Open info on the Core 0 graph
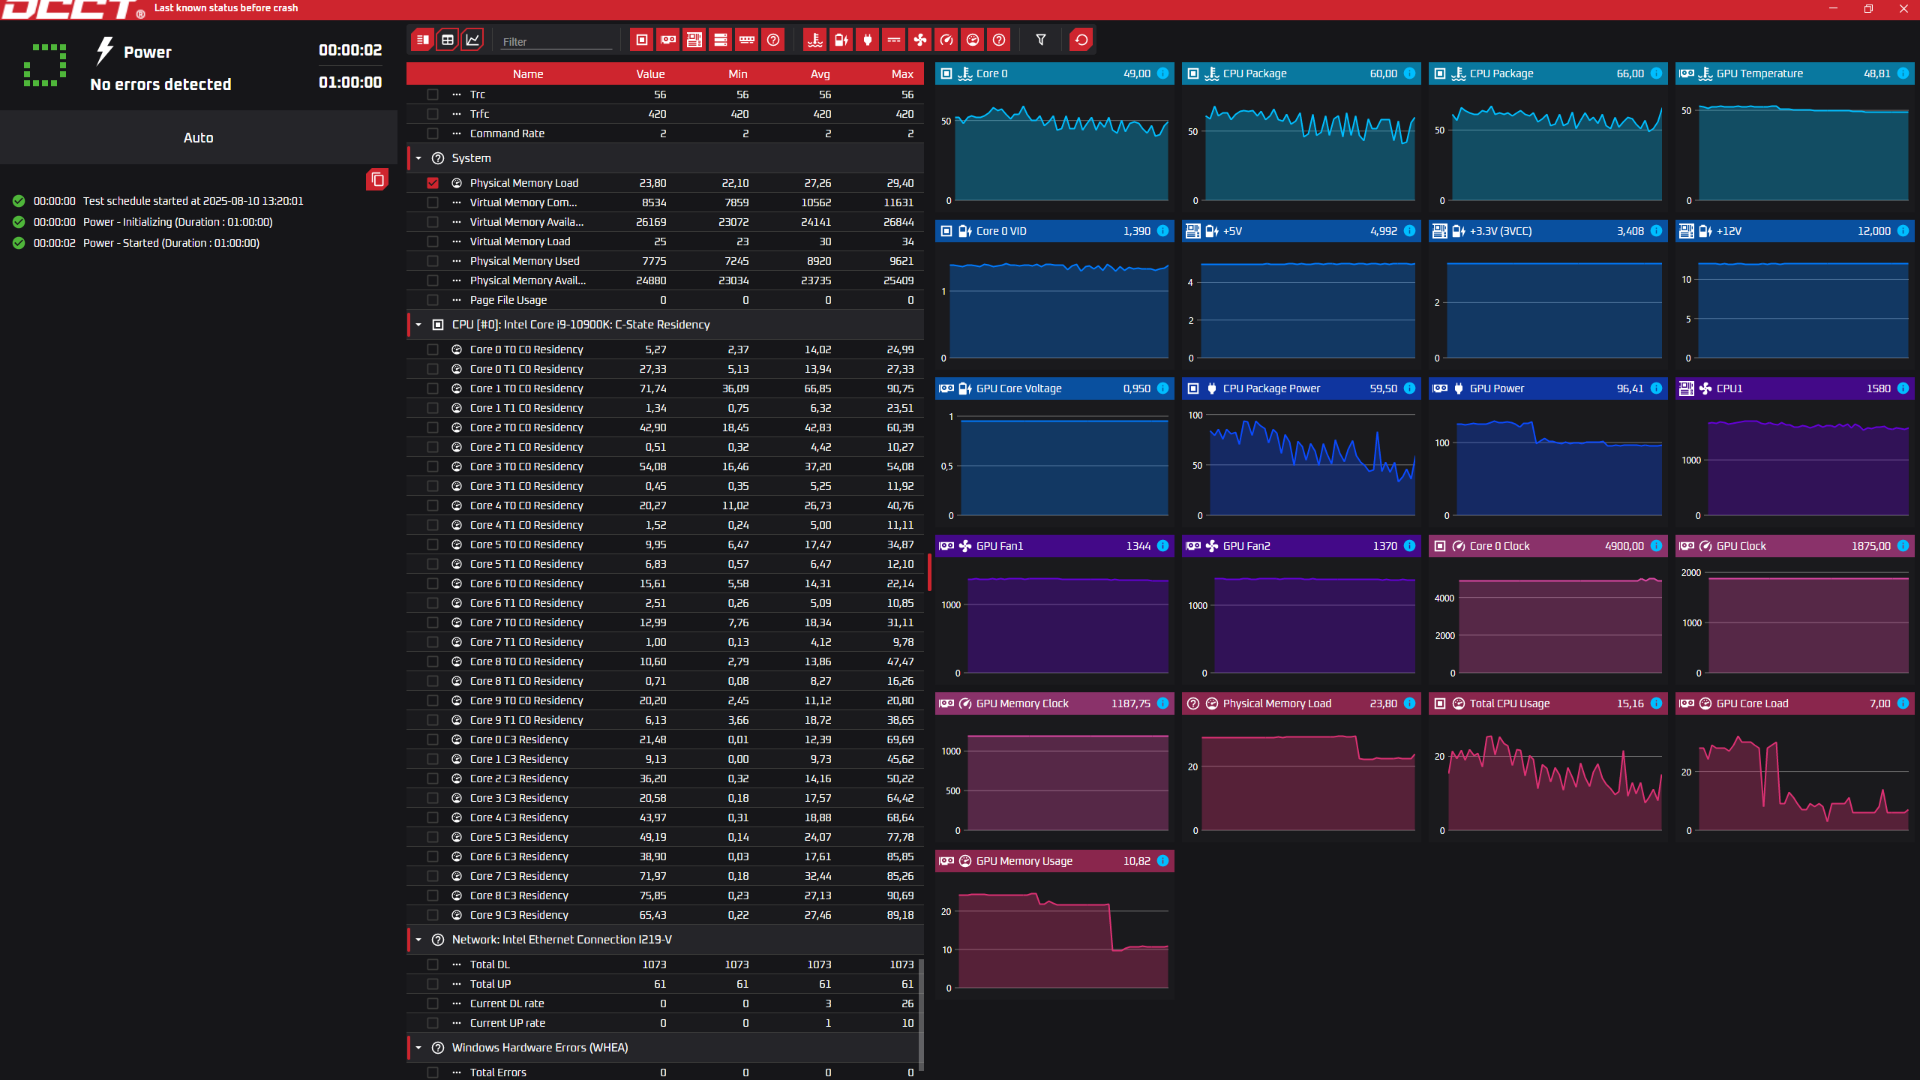 (x=1163, y=74)
